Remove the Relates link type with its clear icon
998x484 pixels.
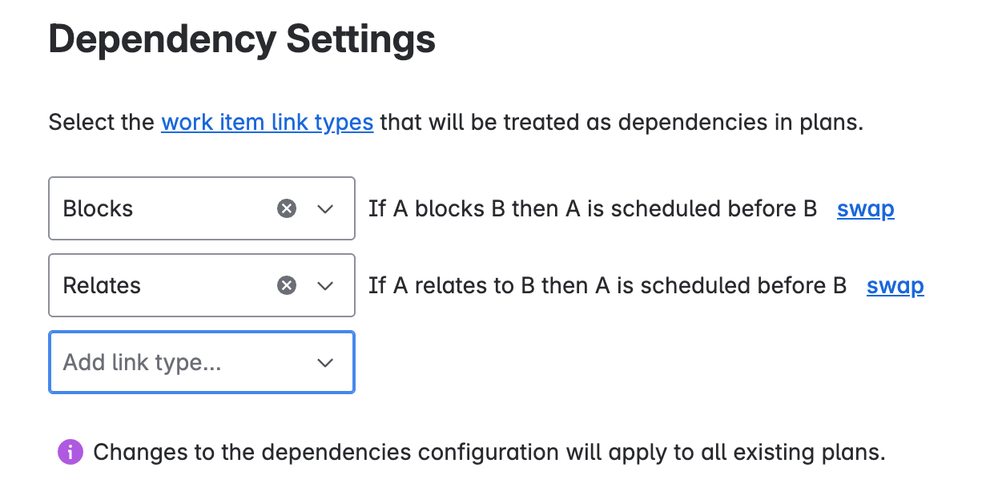286,285
